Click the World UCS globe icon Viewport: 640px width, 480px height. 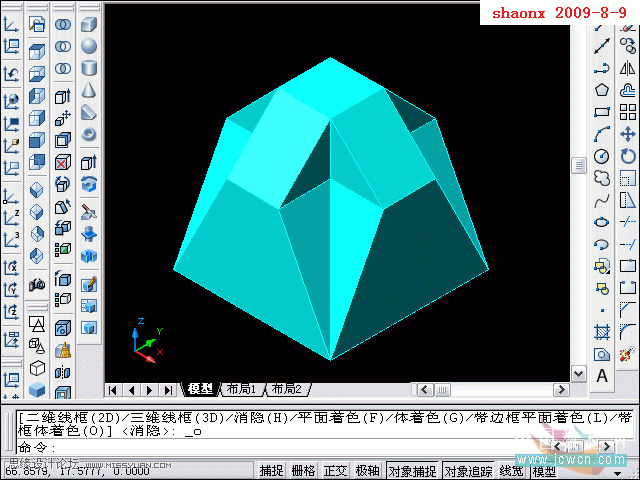(x=11, y=100)
